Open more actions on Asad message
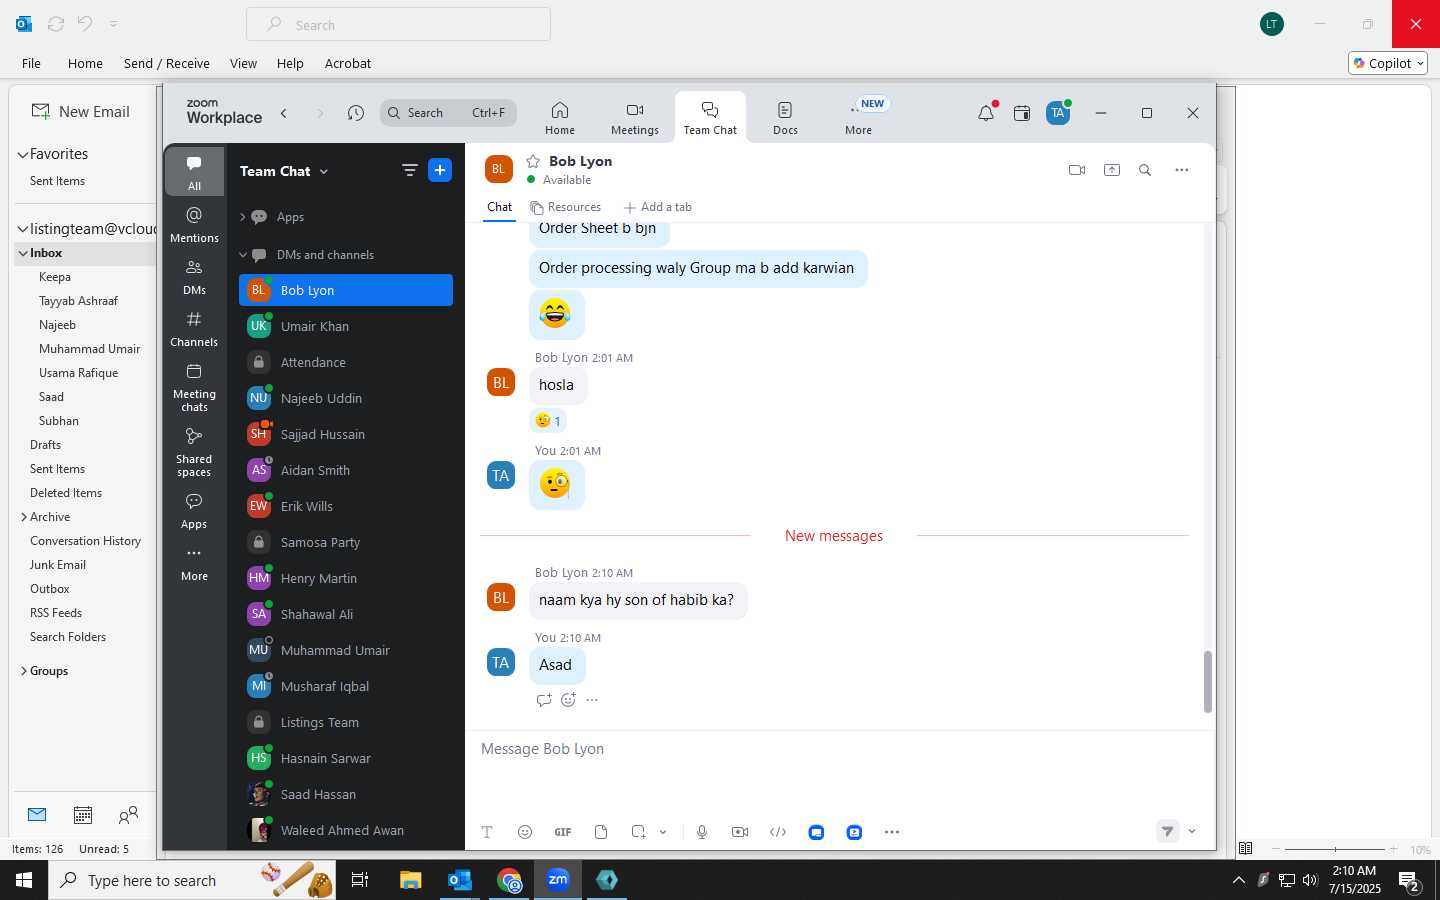The height and width of the screenshot is (900, 1440). 592,700
